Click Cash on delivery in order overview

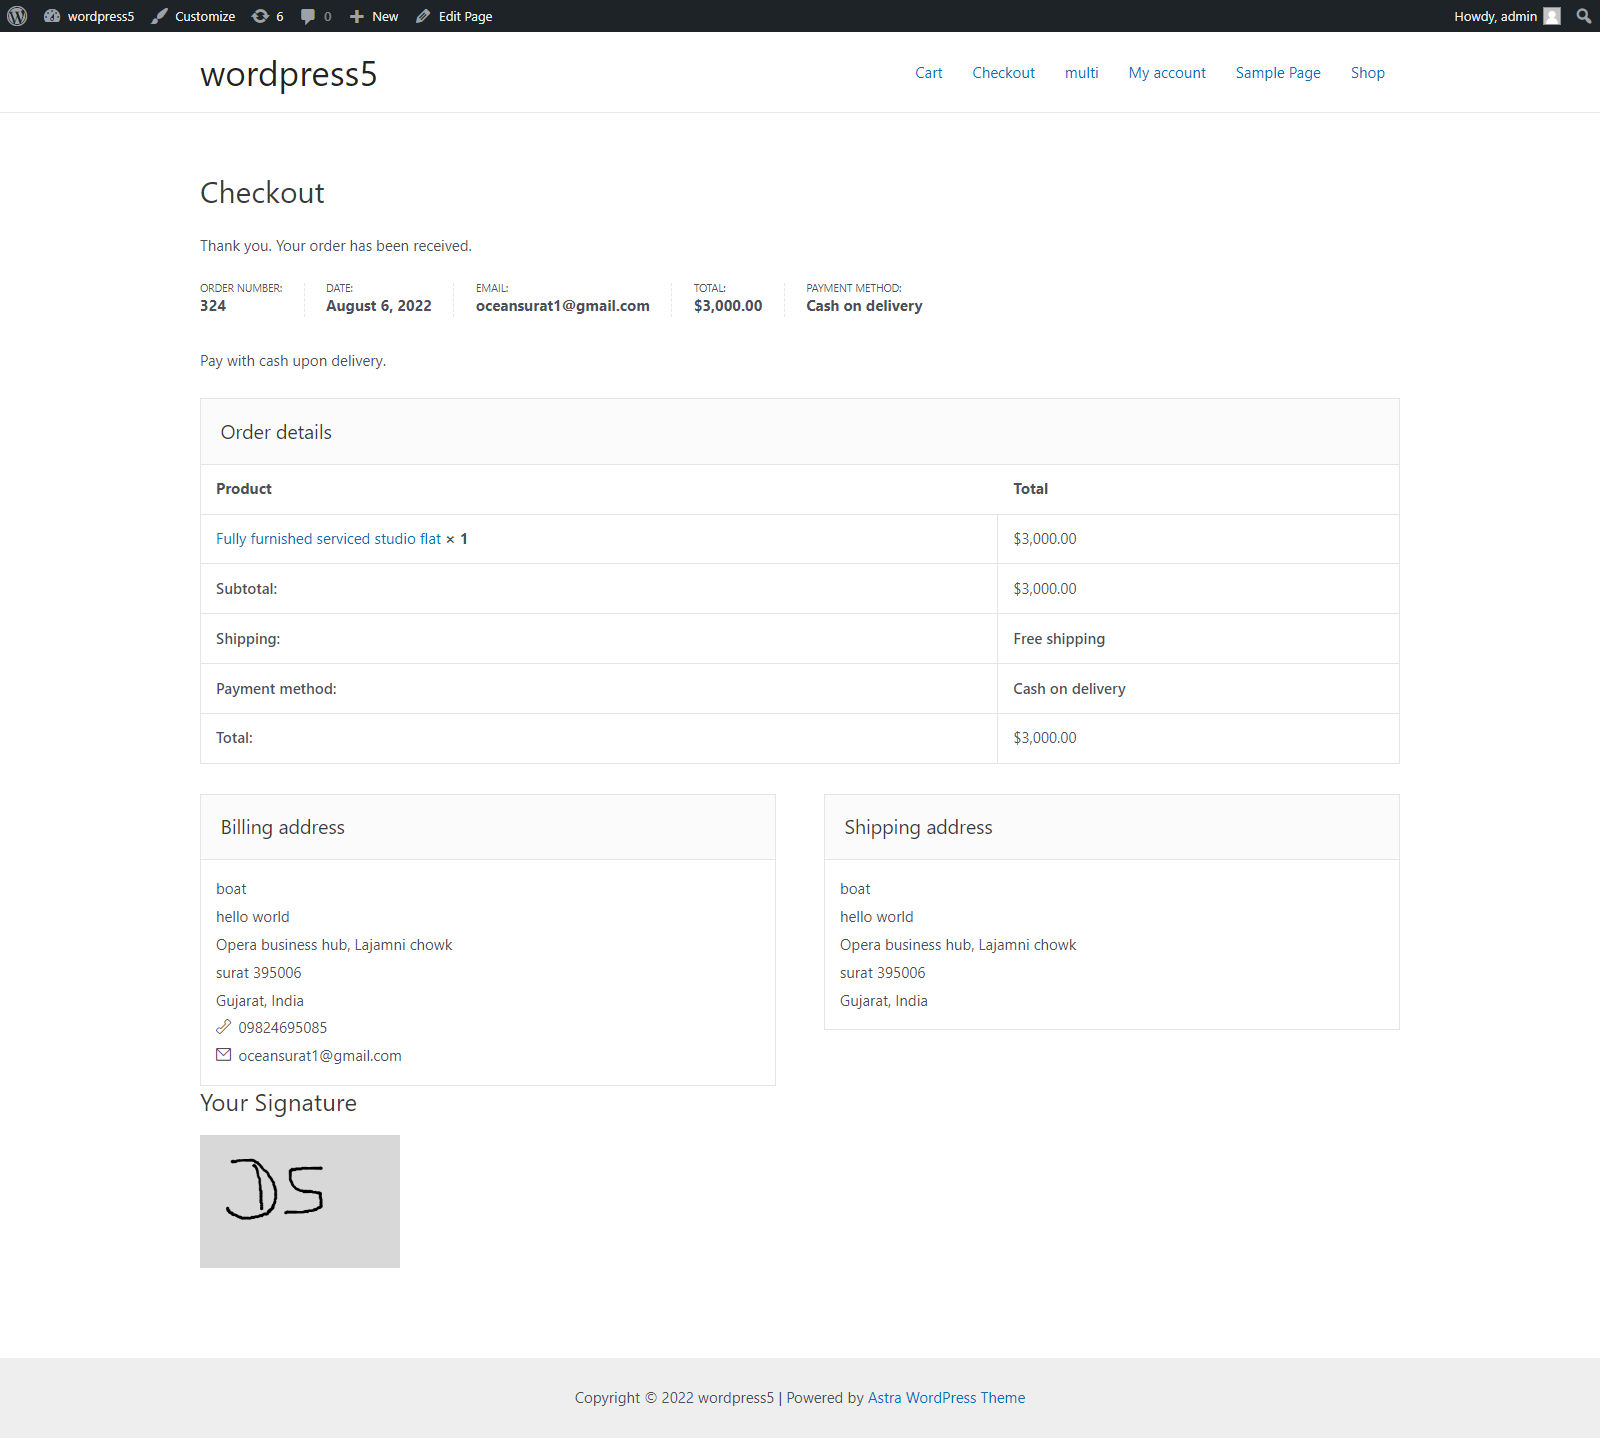tap(865, 306)
